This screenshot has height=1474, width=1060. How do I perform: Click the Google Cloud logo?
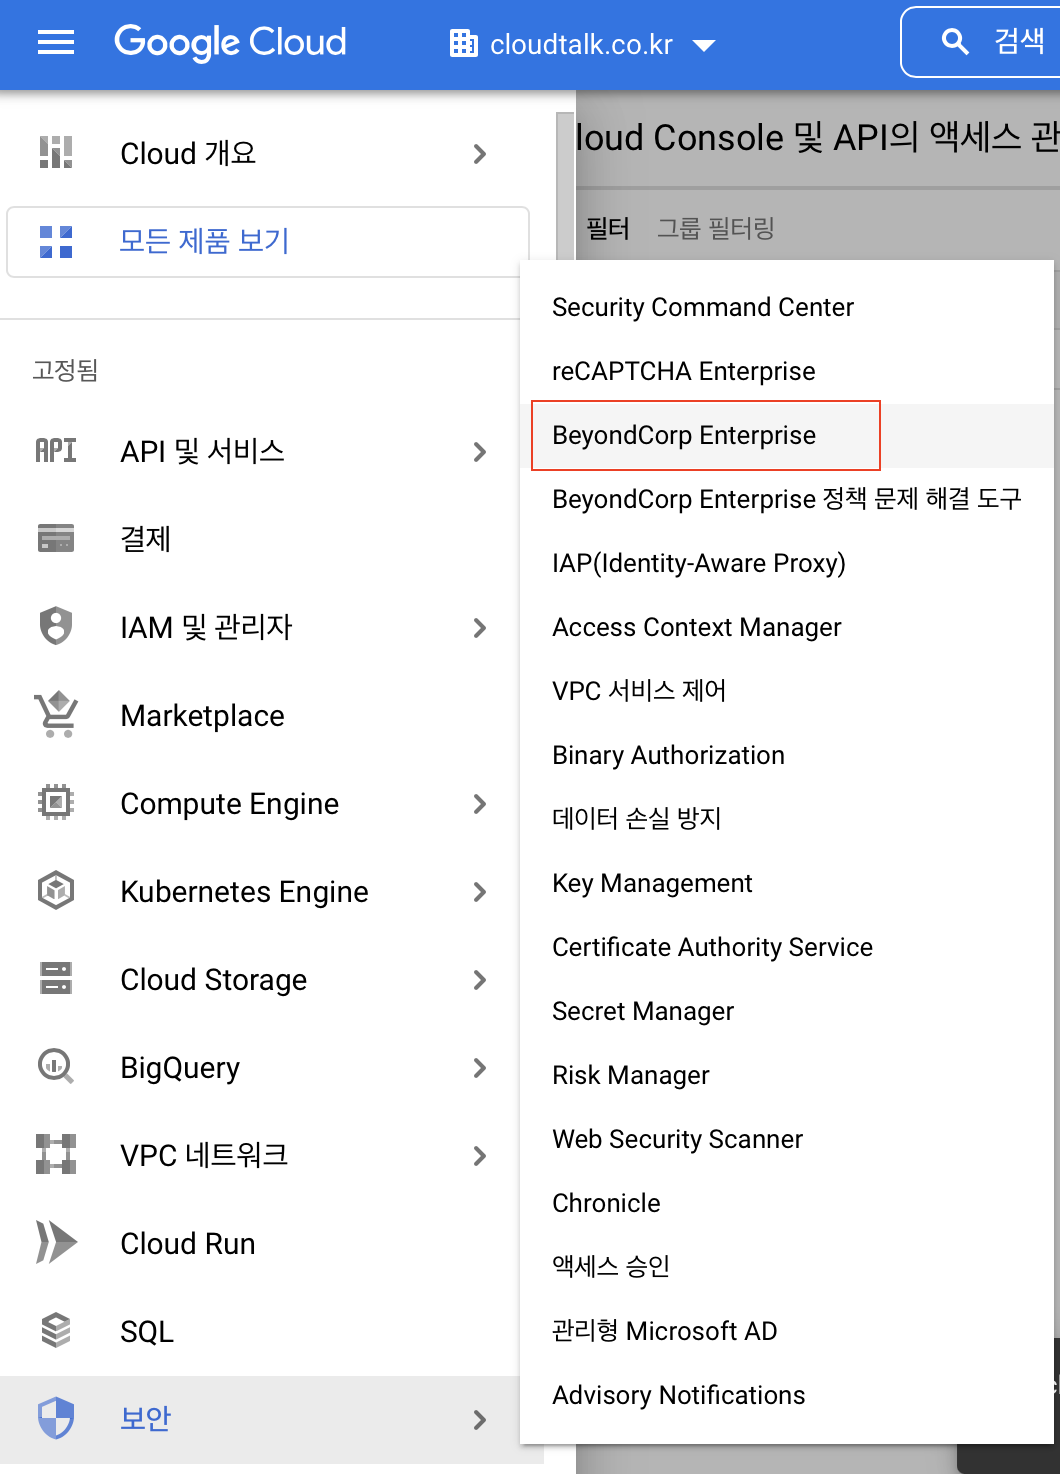coord(230,42)
